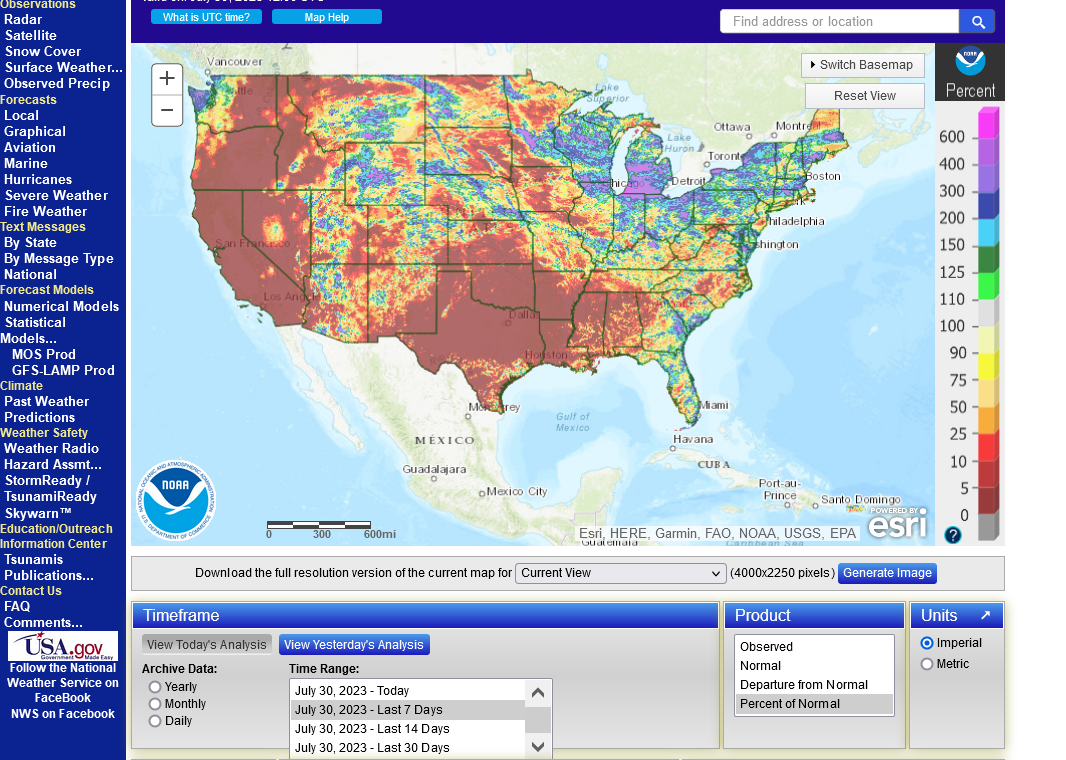The image size is (1066, 760).
Task: Open the Current View download dropdown
Action: 621,573
